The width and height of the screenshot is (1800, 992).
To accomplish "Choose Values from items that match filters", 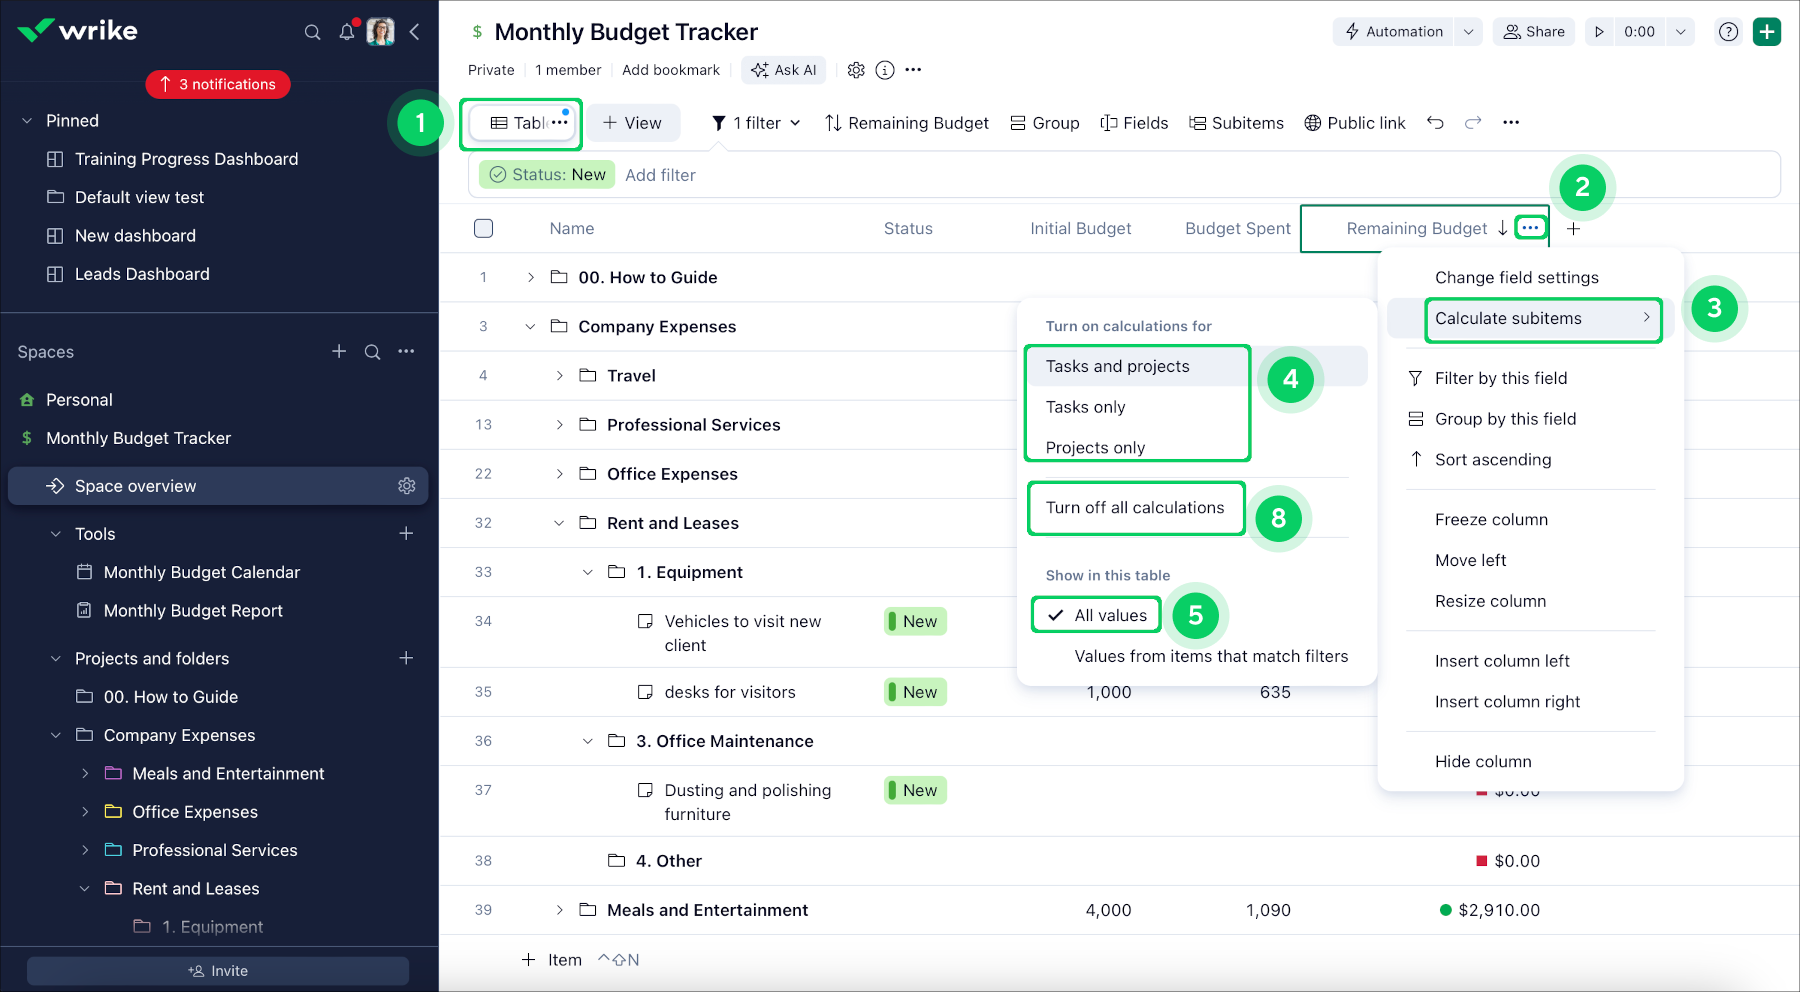I will pyautogui.click(x=1210, y=657).
